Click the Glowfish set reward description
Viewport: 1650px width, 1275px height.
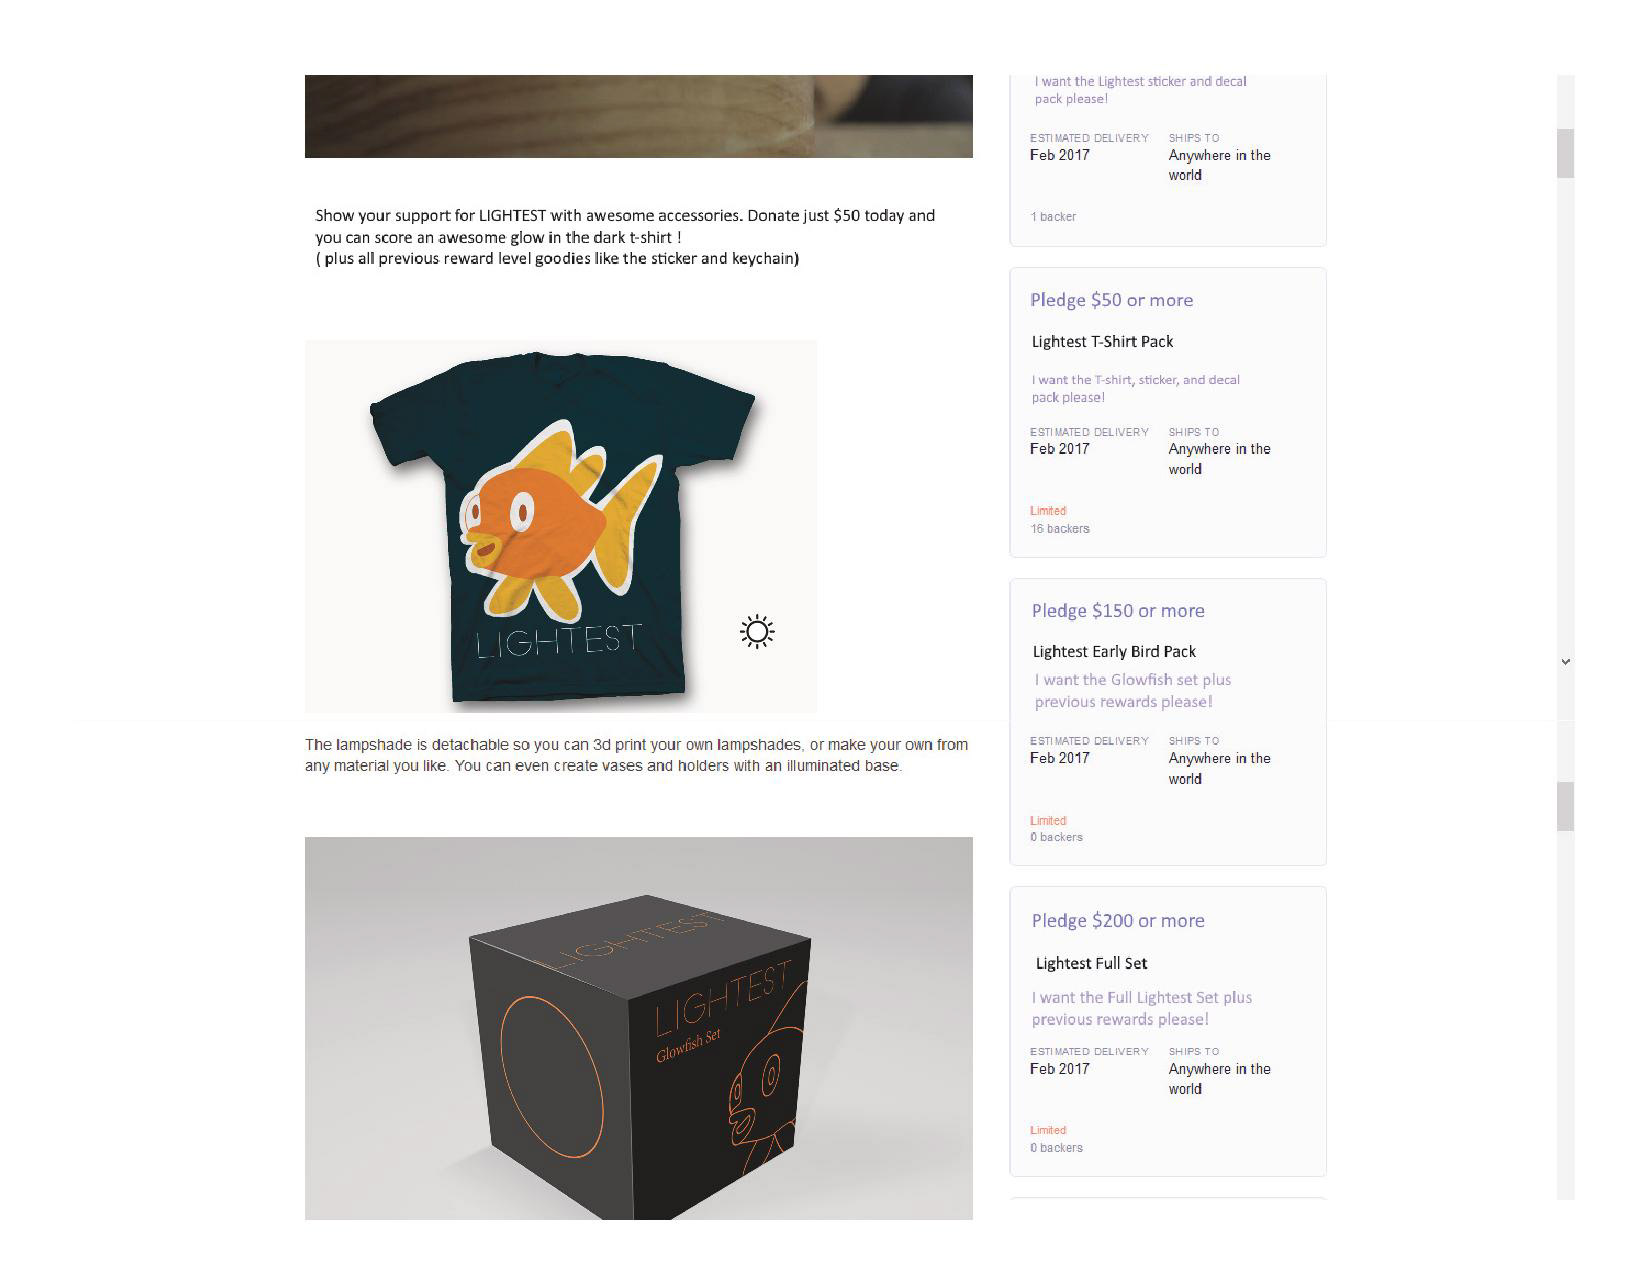pos(1132,691)
